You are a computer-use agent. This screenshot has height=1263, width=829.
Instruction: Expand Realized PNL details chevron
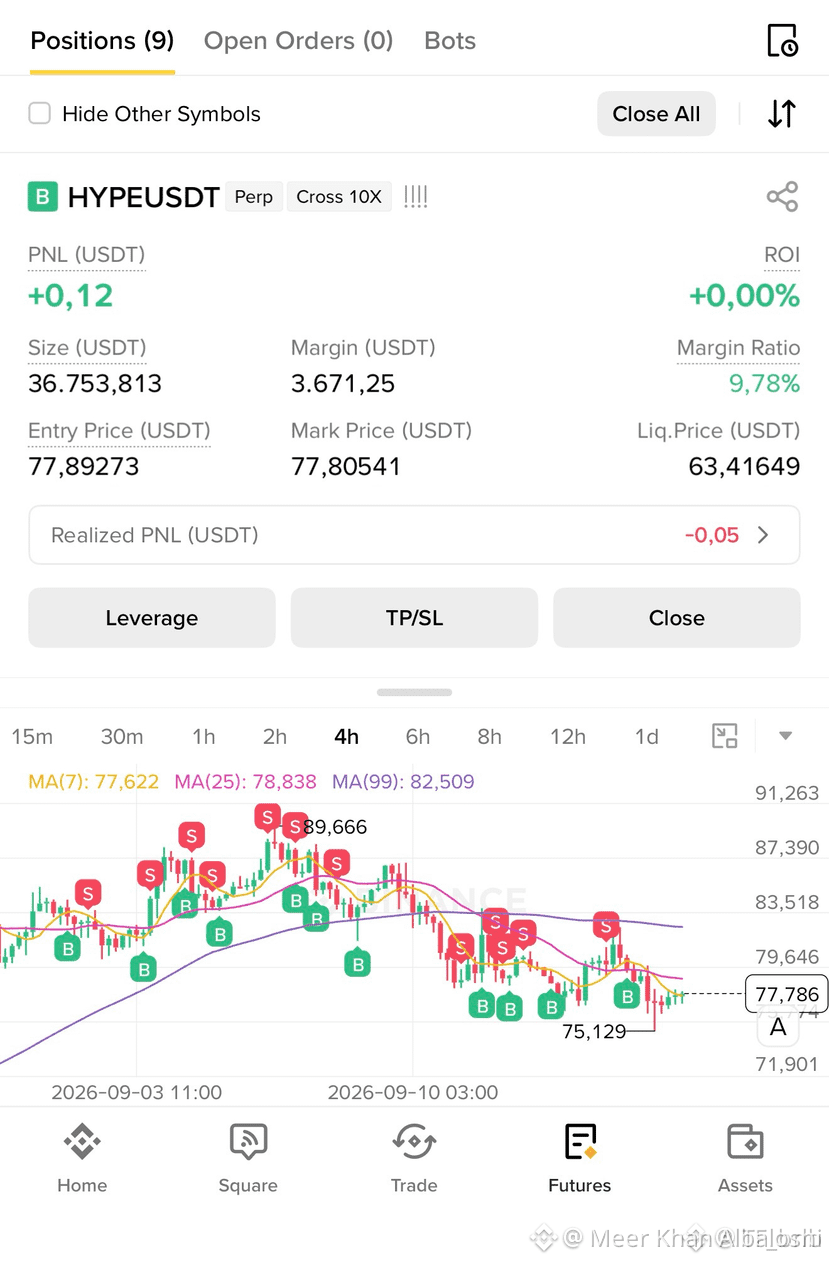pyautogui.click(x=763, y=535)
